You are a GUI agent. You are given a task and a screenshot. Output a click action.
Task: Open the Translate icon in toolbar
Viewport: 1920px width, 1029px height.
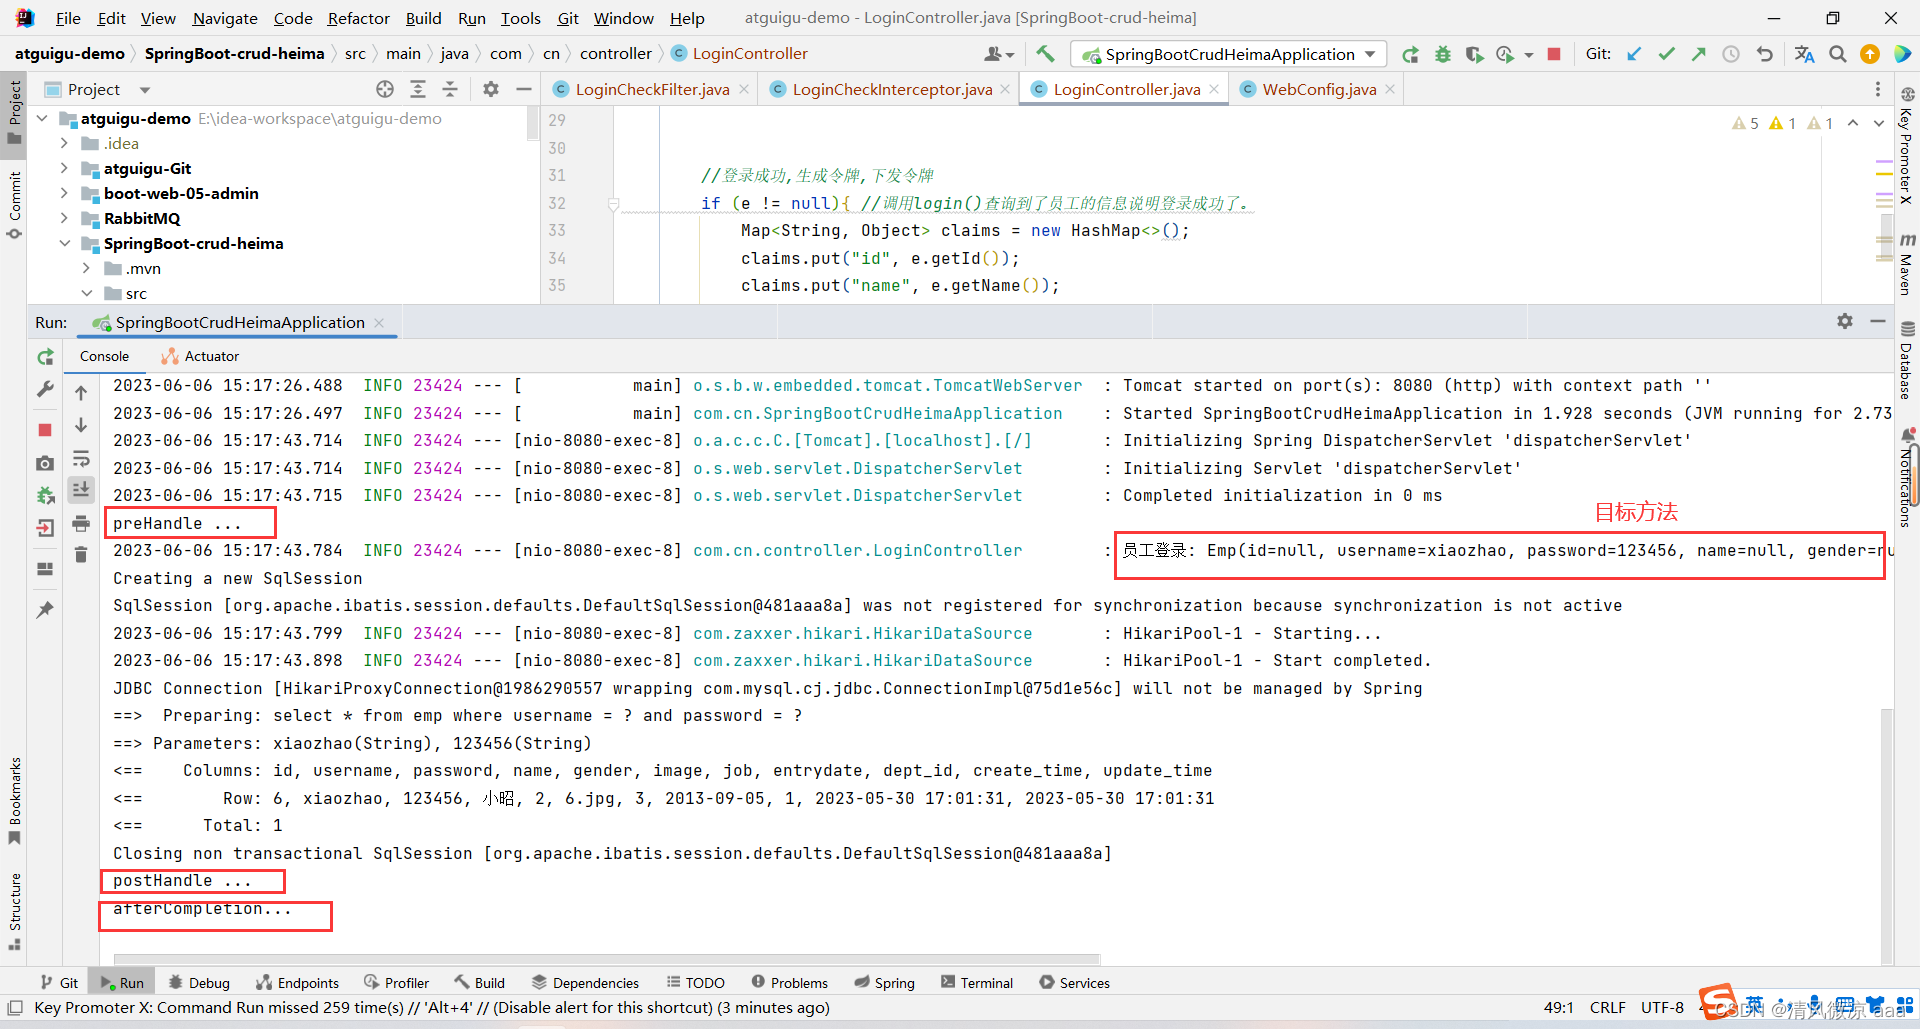(x=1804, y=54)
